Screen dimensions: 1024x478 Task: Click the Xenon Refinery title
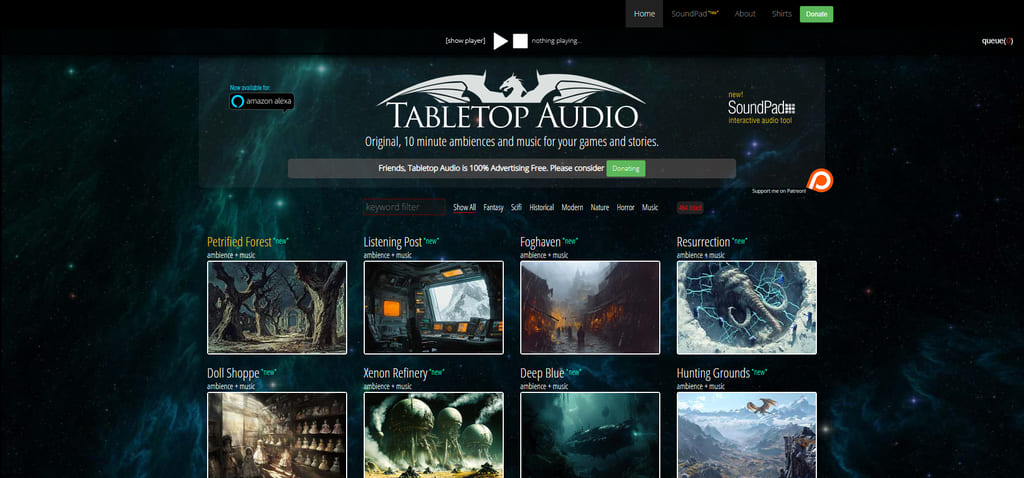point(395,374)
